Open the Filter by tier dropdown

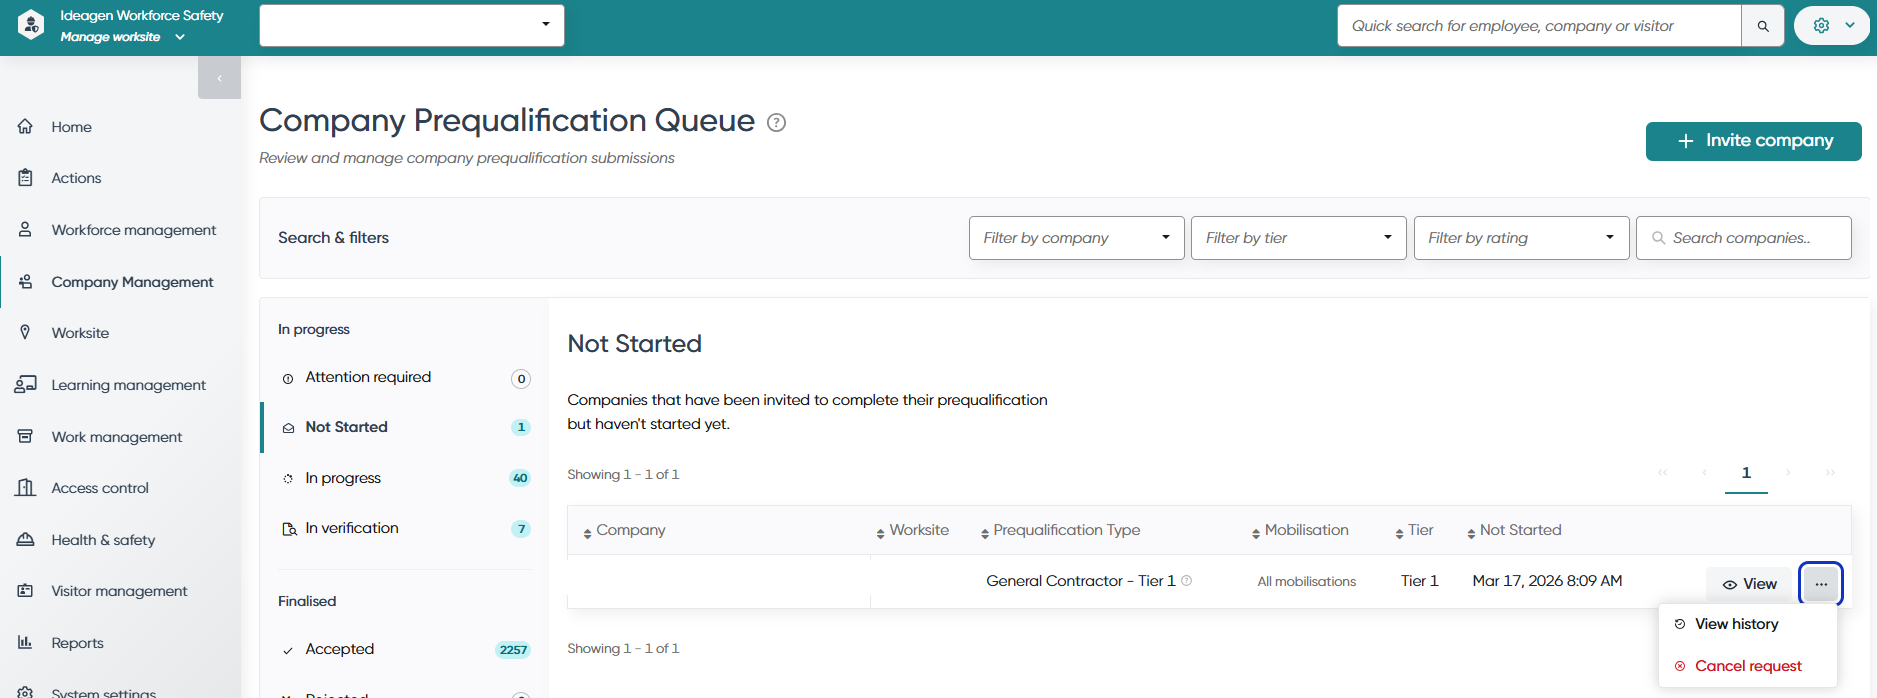[1299, 238]
